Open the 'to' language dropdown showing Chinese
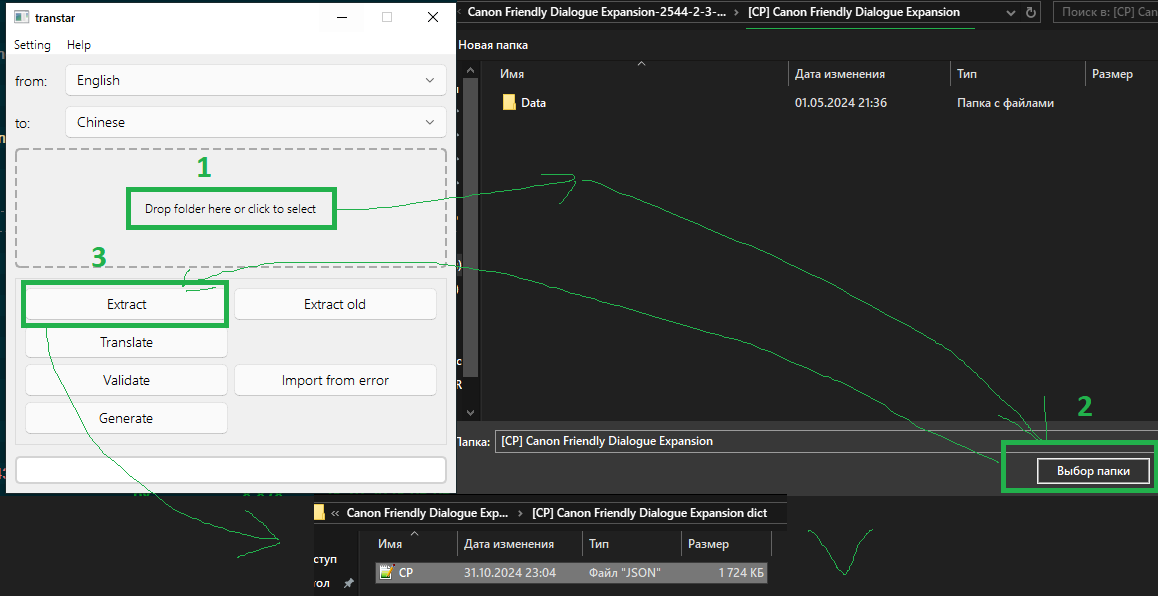The height and width of the screenshot is (596, 1158). (255, 122)
